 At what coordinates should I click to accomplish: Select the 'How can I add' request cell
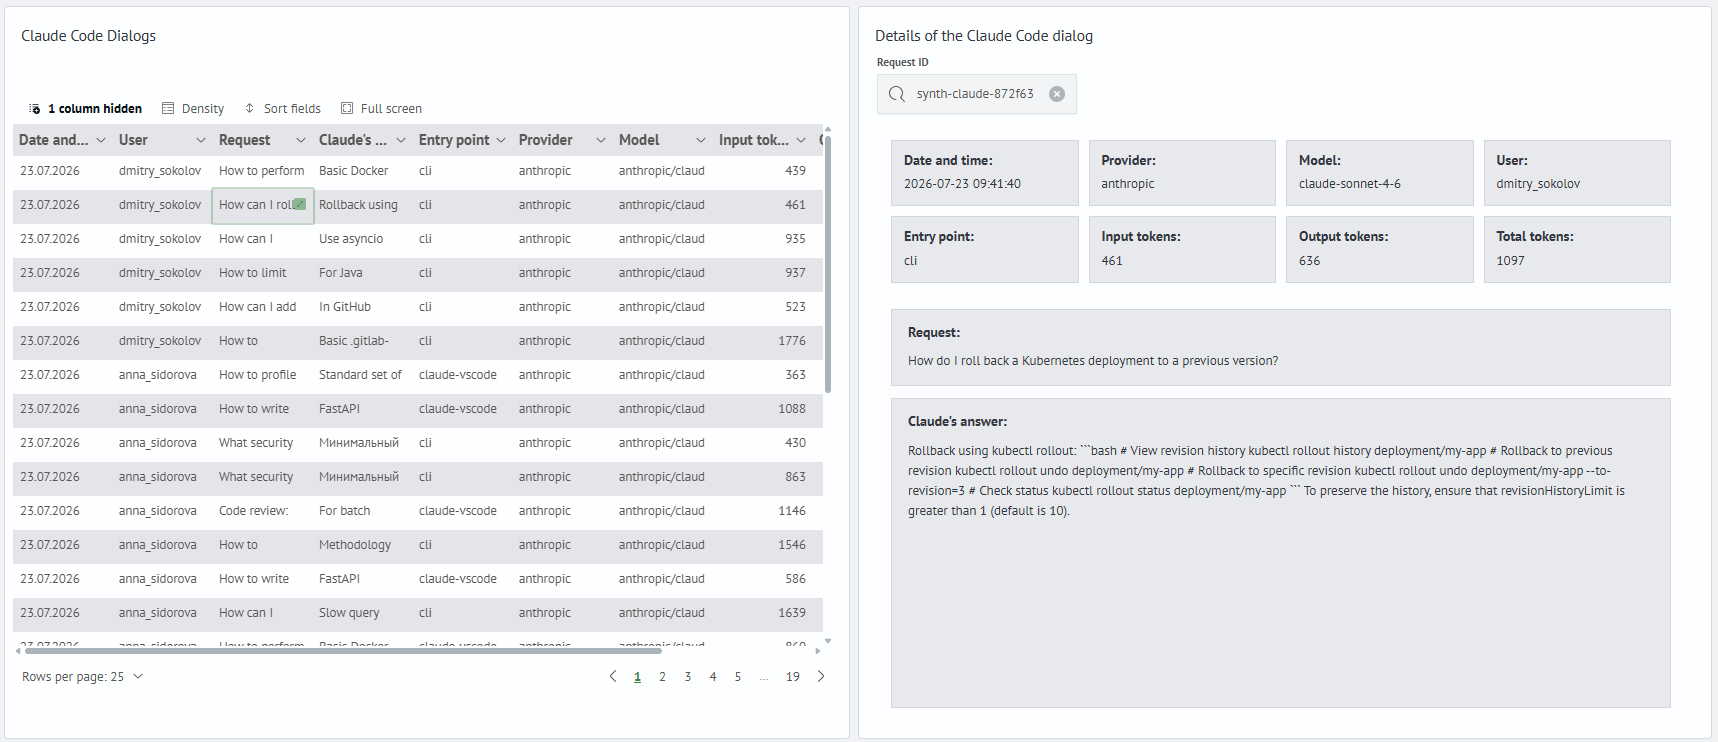pos(263,307)
